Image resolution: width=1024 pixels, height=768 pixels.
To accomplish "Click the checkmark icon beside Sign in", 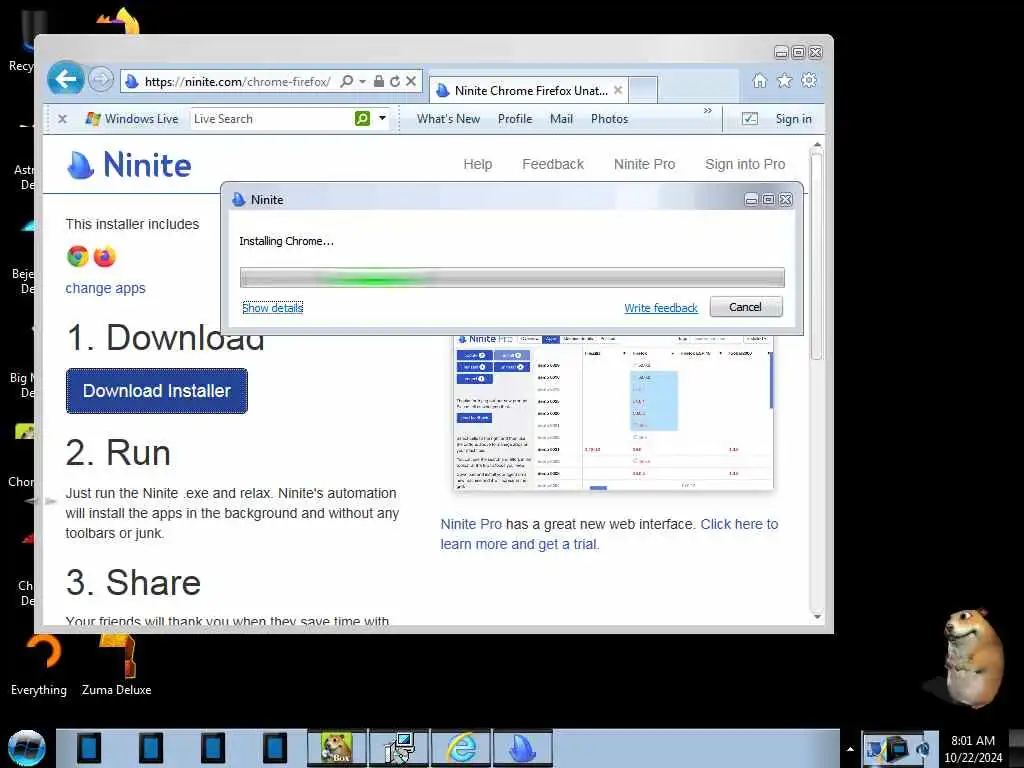I will pyautogui.click(x=750, y=119).
